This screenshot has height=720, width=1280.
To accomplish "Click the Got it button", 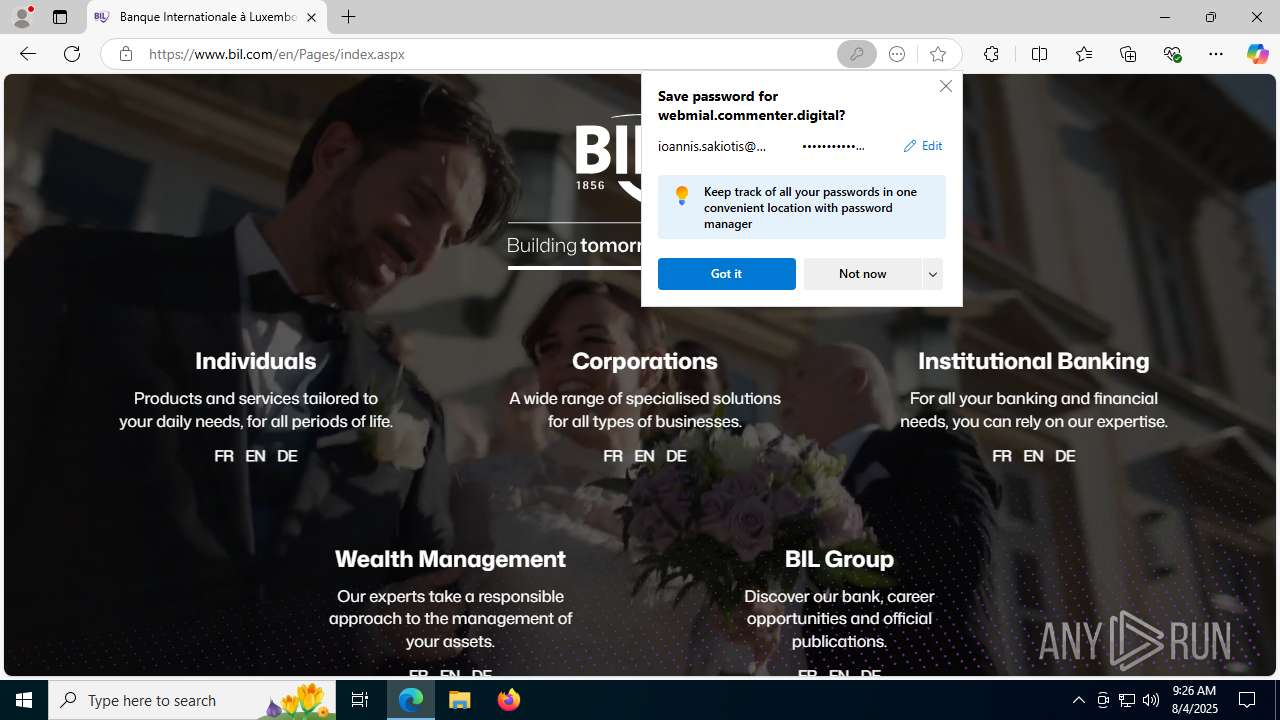I will coord(726,274).
